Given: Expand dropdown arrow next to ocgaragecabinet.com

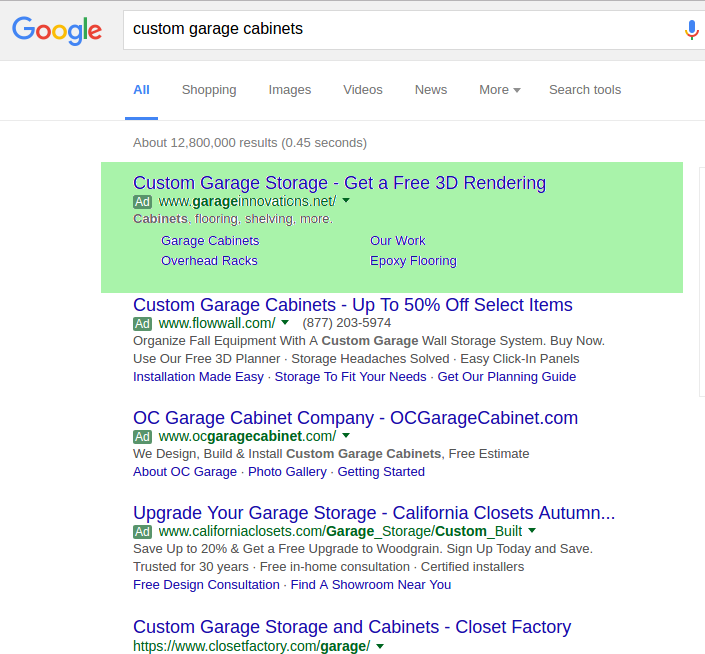Looking at the screenshot, I should point(346,435).
